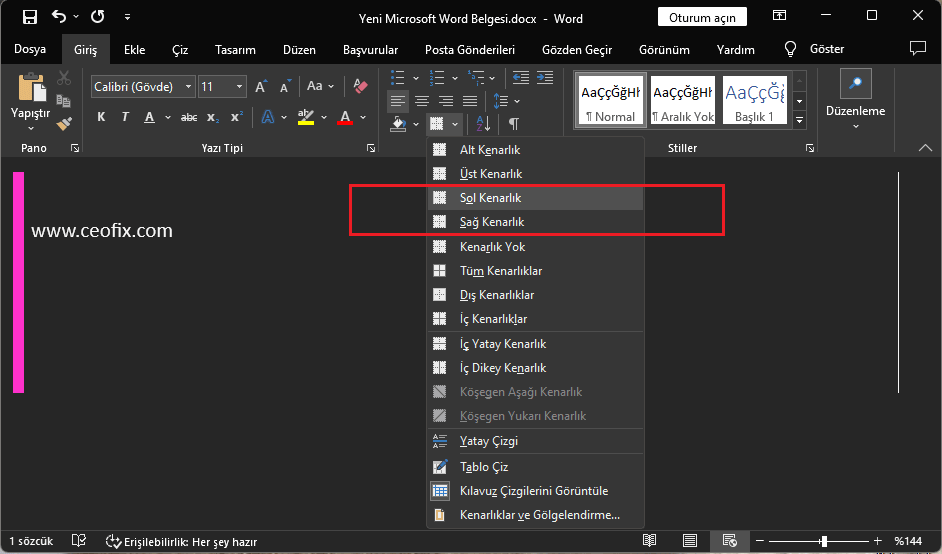Click the shading paint bucket icon

pyautogui.click(x=398, y=124)
